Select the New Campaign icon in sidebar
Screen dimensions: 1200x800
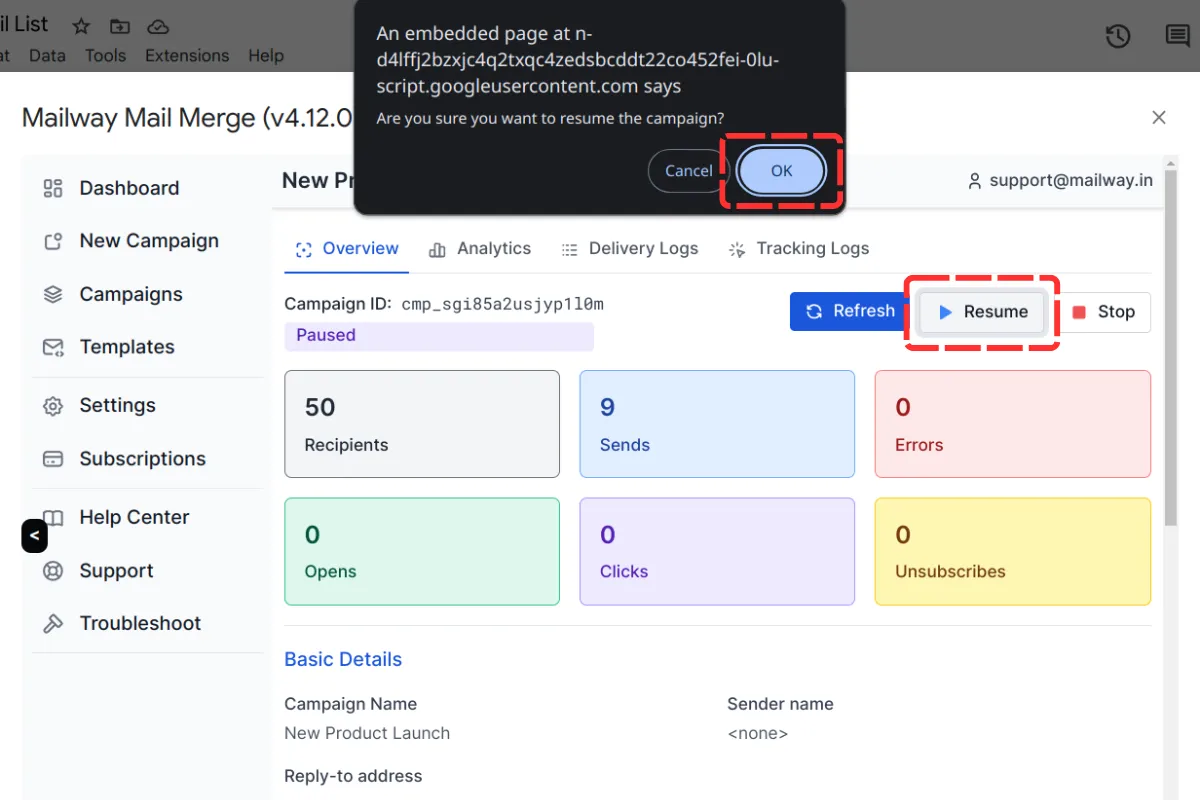(x=52, y=241)
